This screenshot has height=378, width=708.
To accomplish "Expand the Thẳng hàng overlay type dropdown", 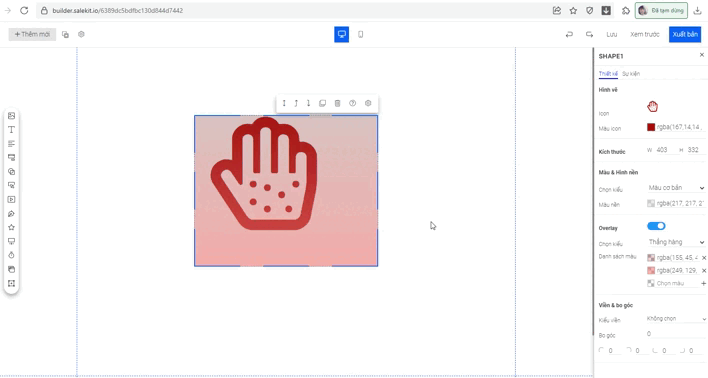I will [x=676, y=242].
